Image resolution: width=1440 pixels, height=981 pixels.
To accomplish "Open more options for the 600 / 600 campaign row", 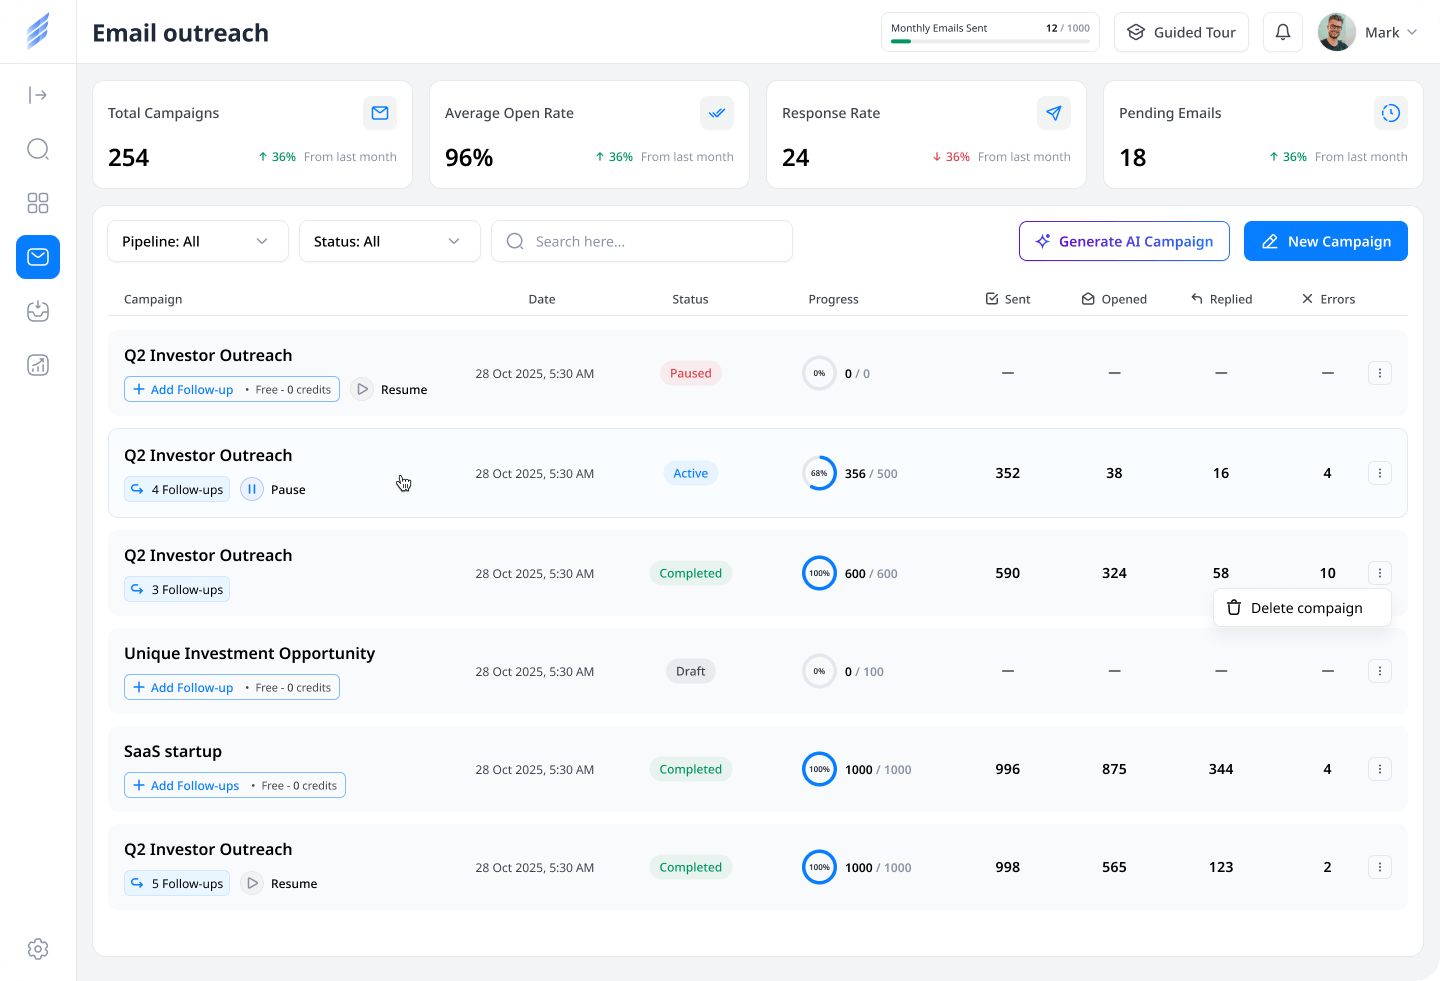I will coord(1380,573).
